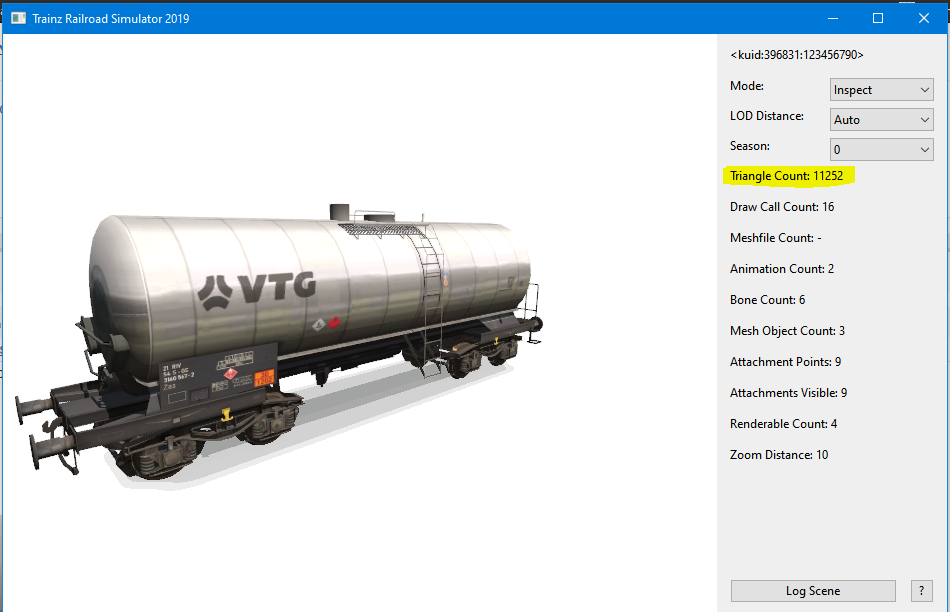Click the Attachment Points: 9 text

[x=786, y=362]
